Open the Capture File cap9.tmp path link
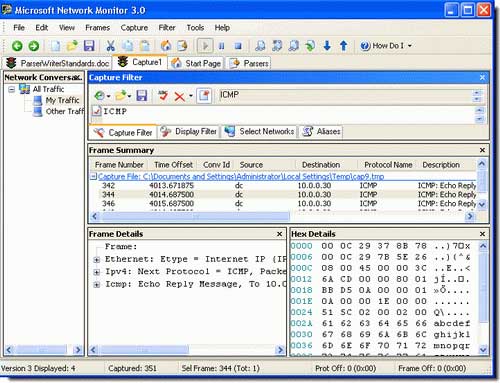Image resolution: width=500 pixels, height=383 pixels. [x=241, y=176]
